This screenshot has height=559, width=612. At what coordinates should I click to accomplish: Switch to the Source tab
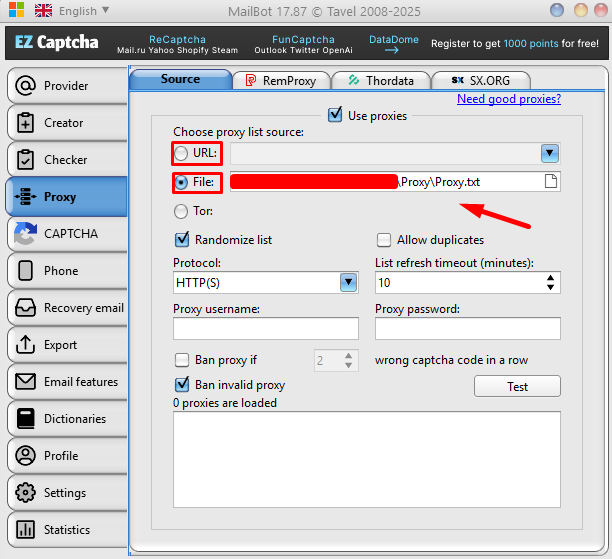(x=180, y=79)
